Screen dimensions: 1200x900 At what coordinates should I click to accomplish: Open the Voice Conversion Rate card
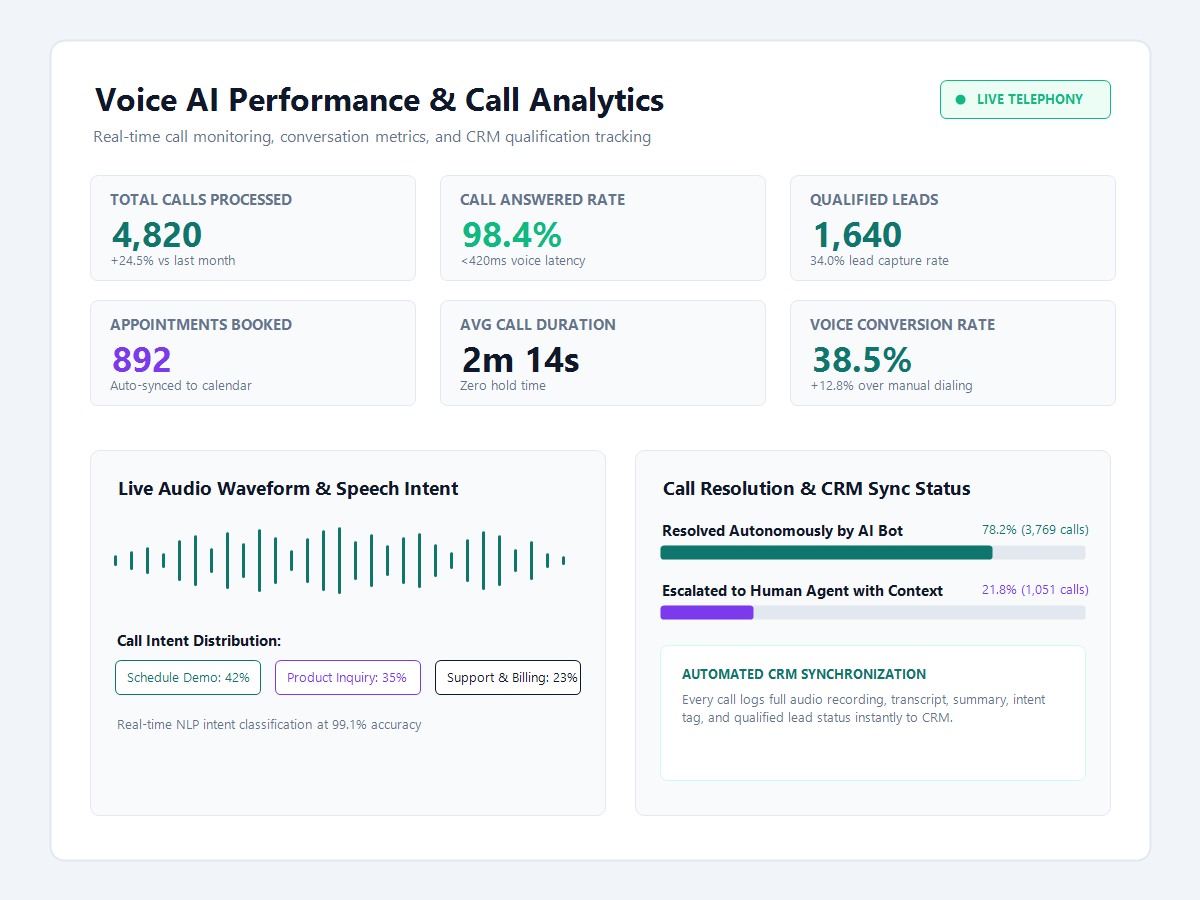point(953,353)
